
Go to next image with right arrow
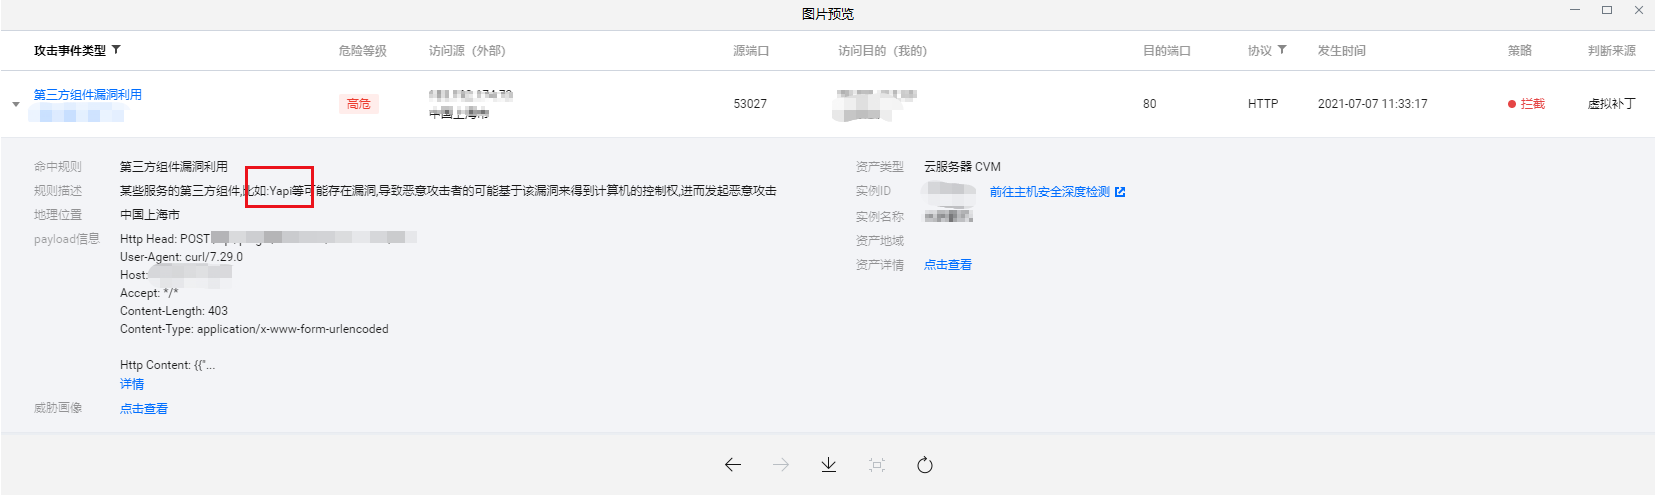point(781,464)
